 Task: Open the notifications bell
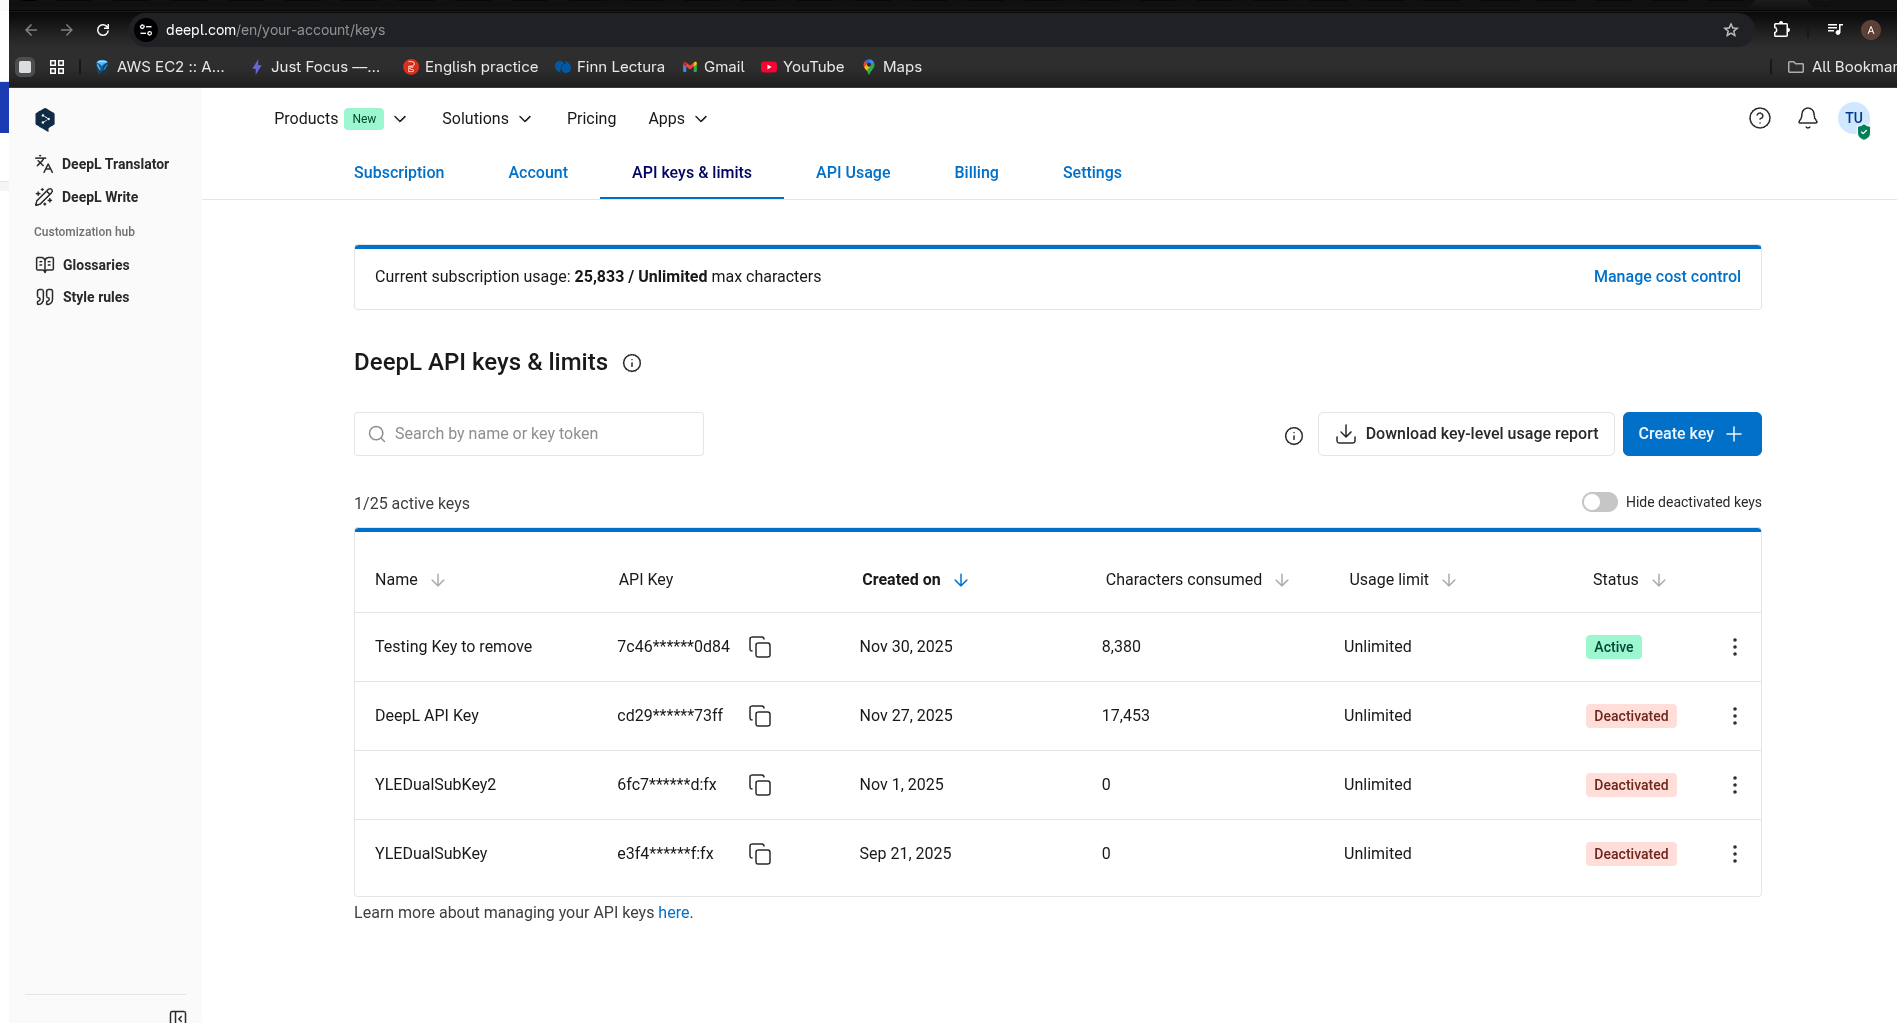click(x=1807, y=118)
